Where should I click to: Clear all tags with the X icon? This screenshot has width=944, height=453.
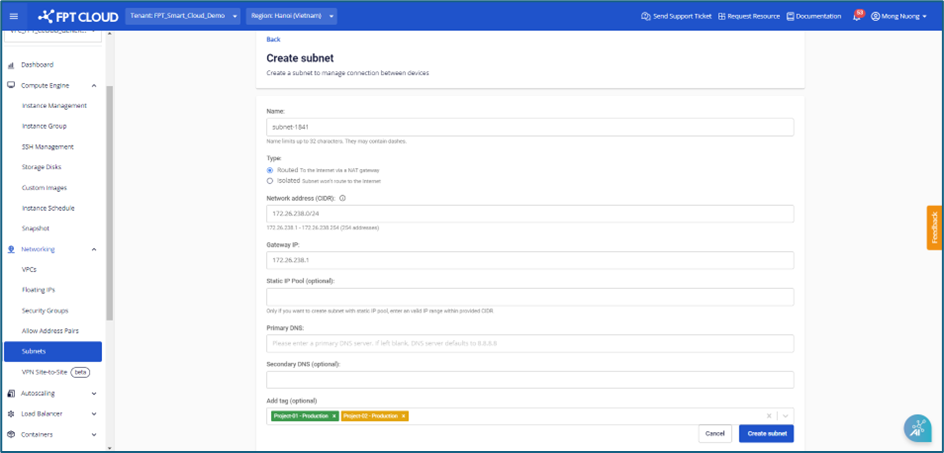point(769,416)
